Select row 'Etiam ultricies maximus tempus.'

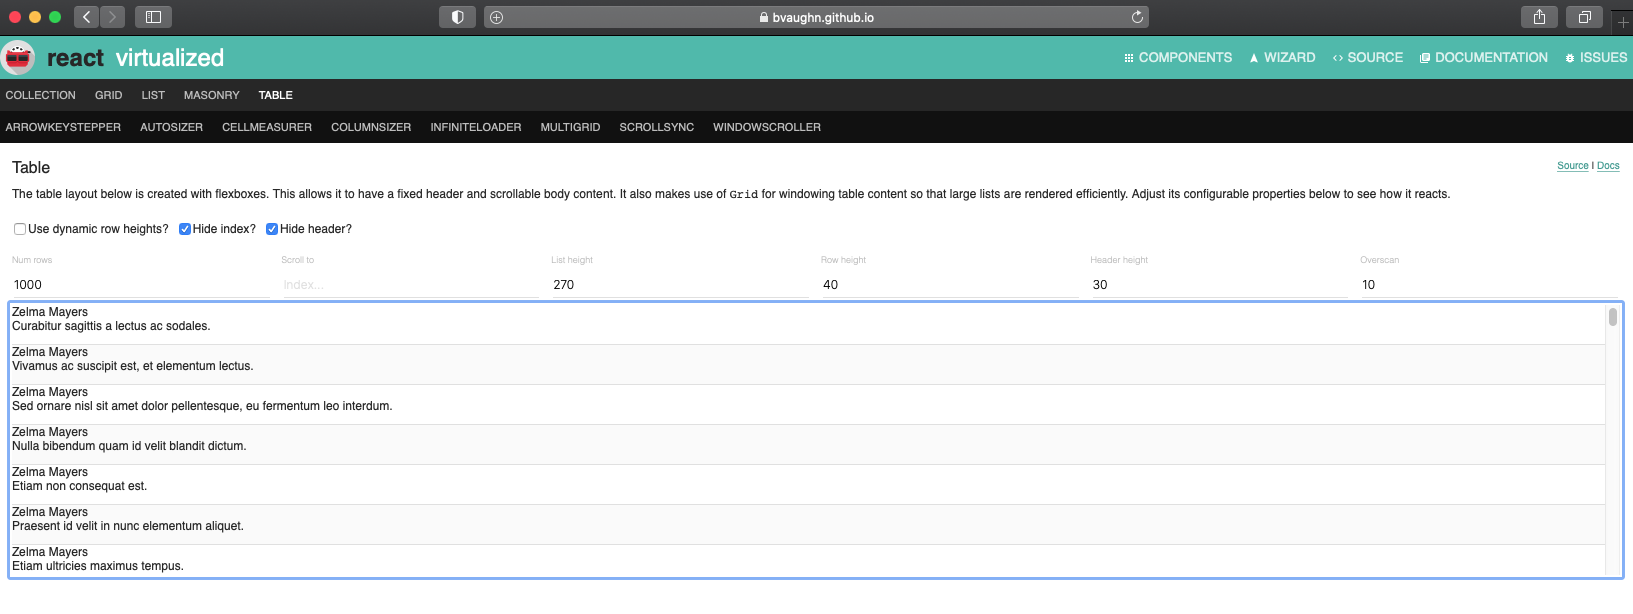807,561
